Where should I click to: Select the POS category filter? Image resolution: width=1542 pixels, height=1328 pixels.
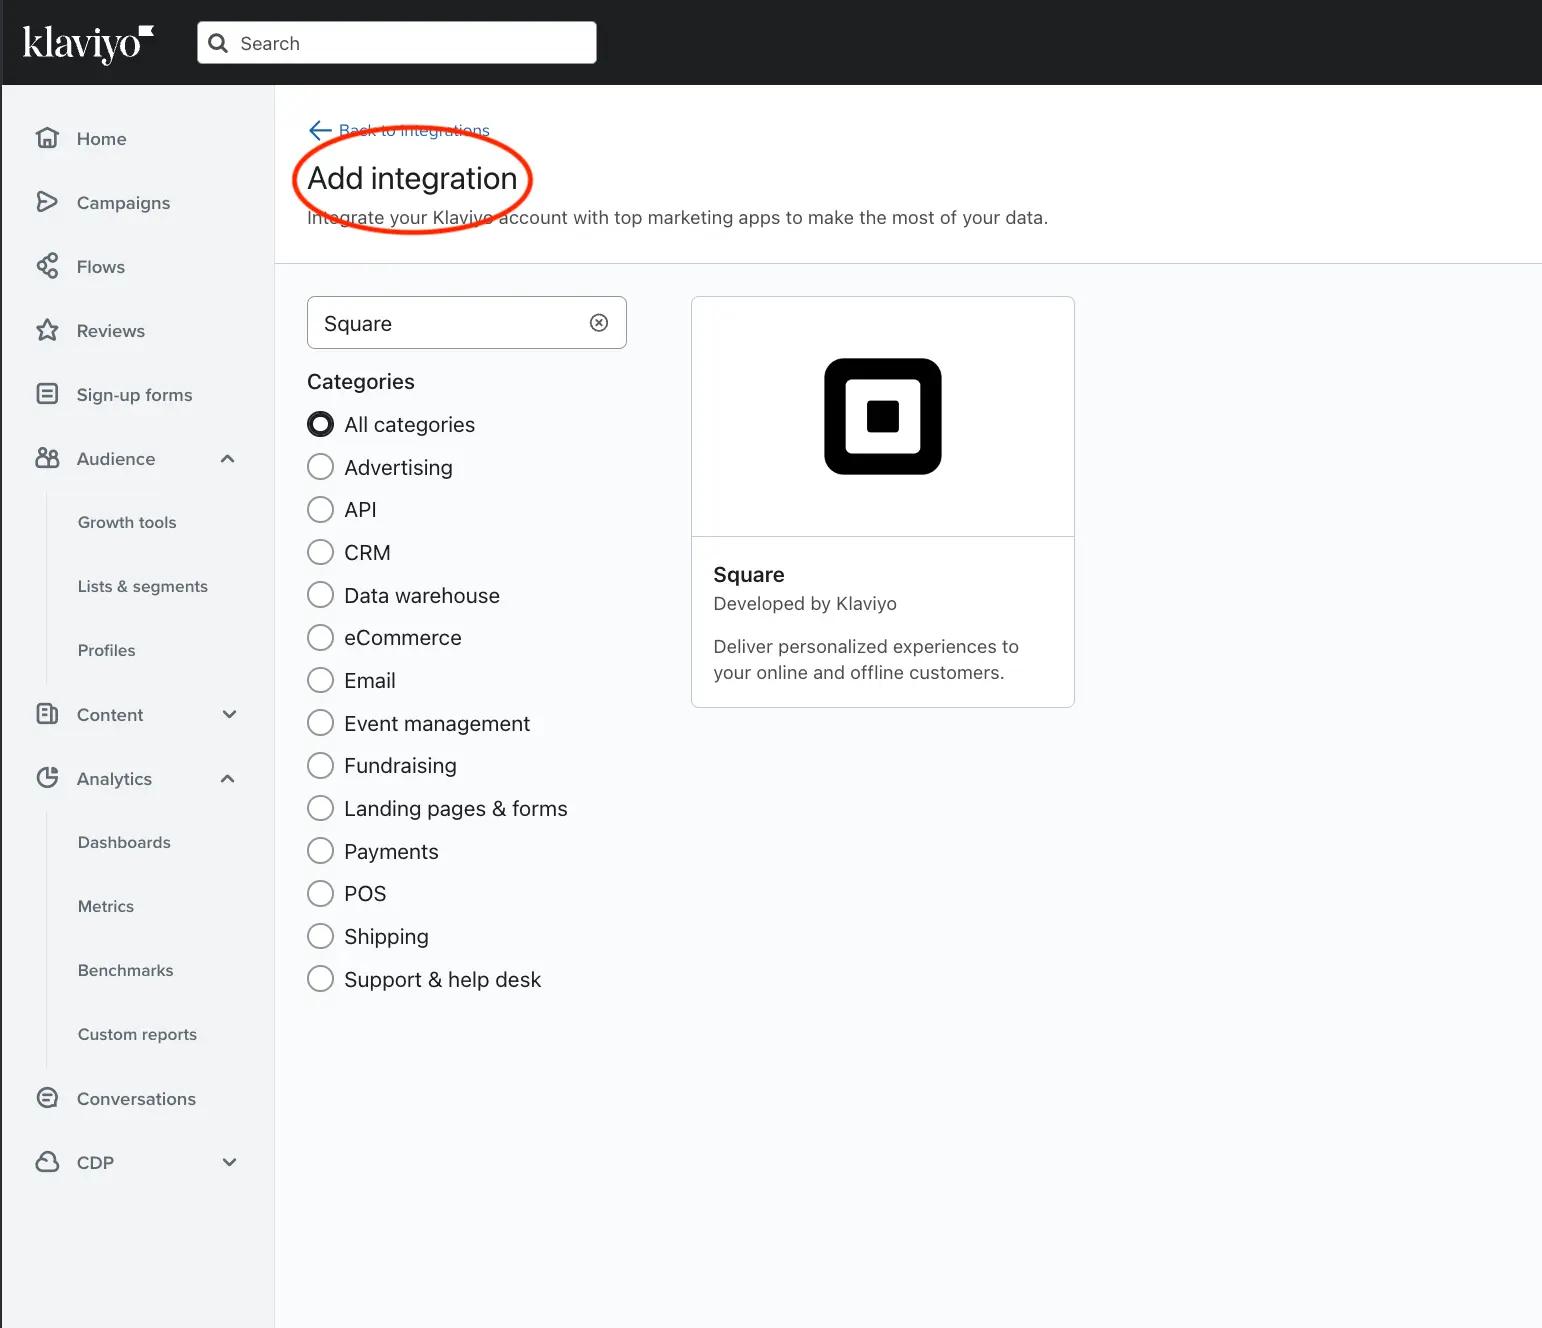(320, 893)
